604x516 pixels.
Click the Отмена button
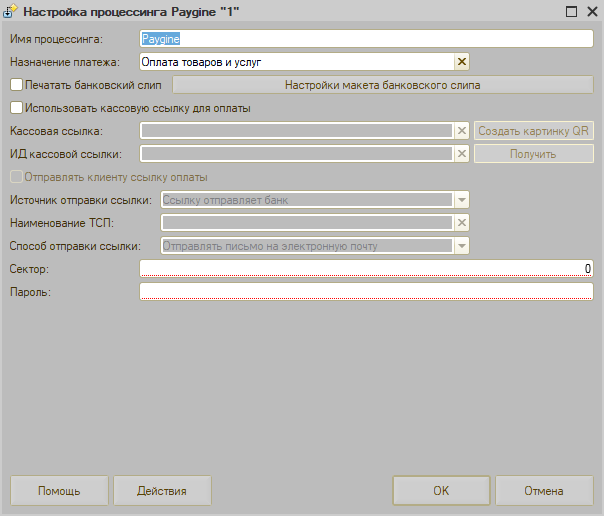tap(544, 491)
